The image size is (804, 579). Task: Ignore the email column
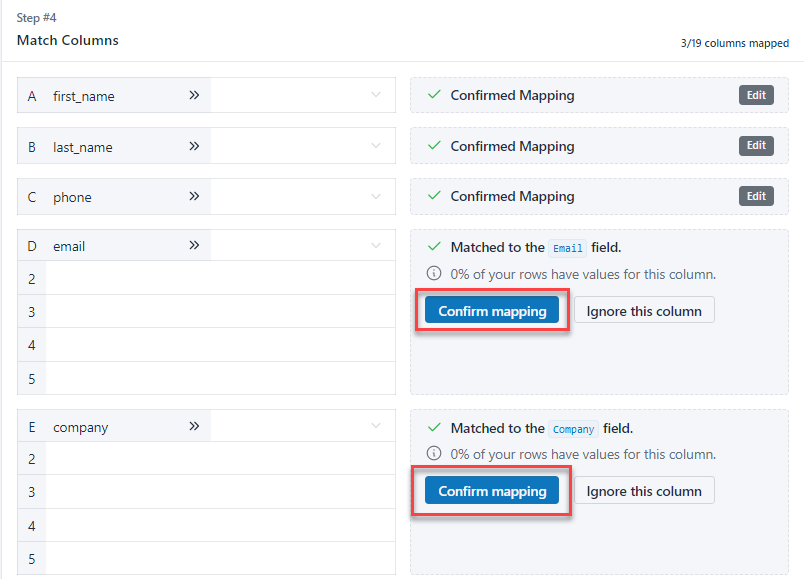[644, 310]
